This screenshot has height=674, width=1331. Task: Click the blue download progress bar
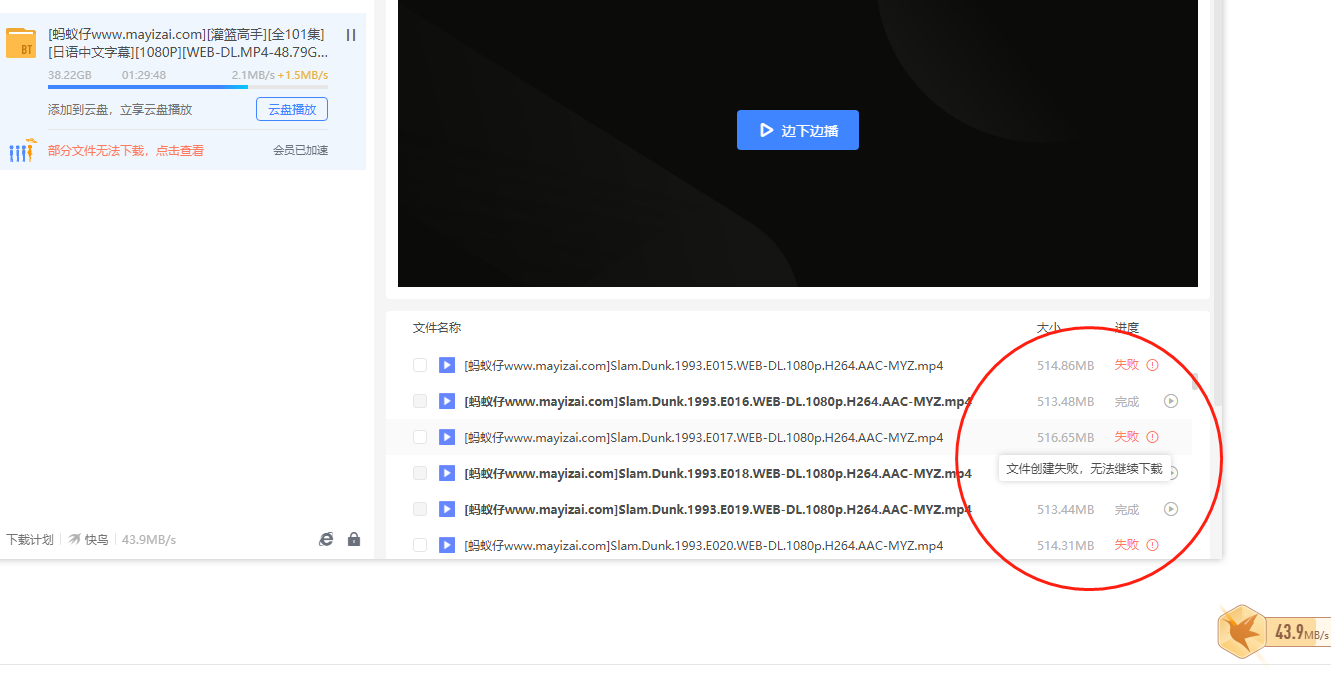[x=147, y=87]
